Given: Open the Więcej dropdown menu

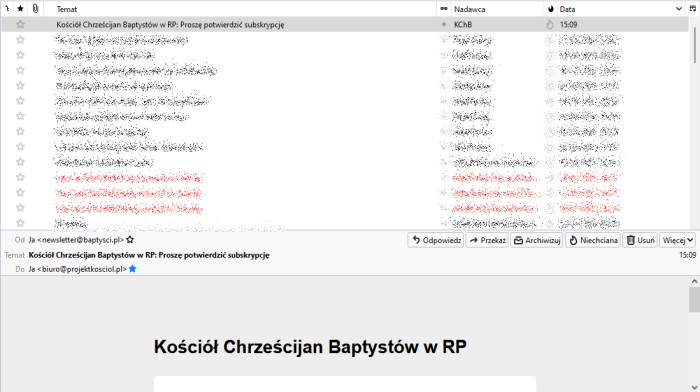Looking at the screenshot, I should pos(677,240).
